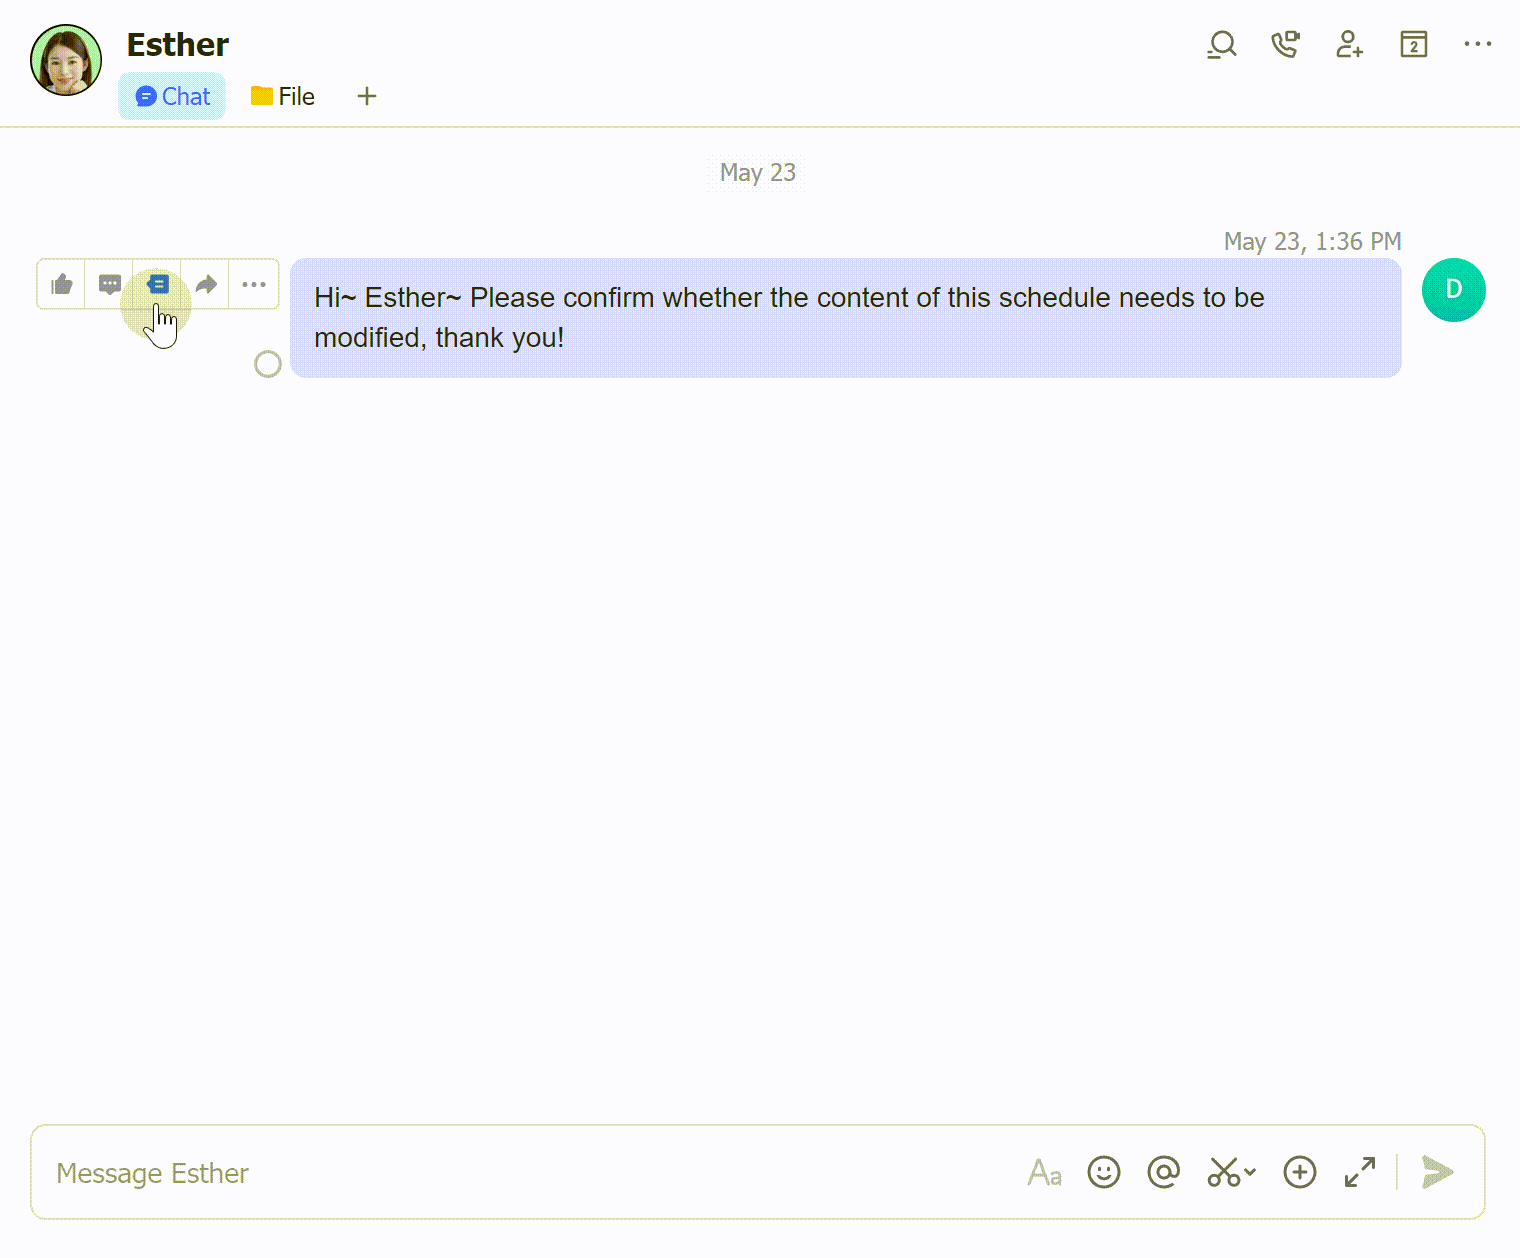
Task: Switch to the File tab
Action: pyautogui.click(x=282, y=96)
